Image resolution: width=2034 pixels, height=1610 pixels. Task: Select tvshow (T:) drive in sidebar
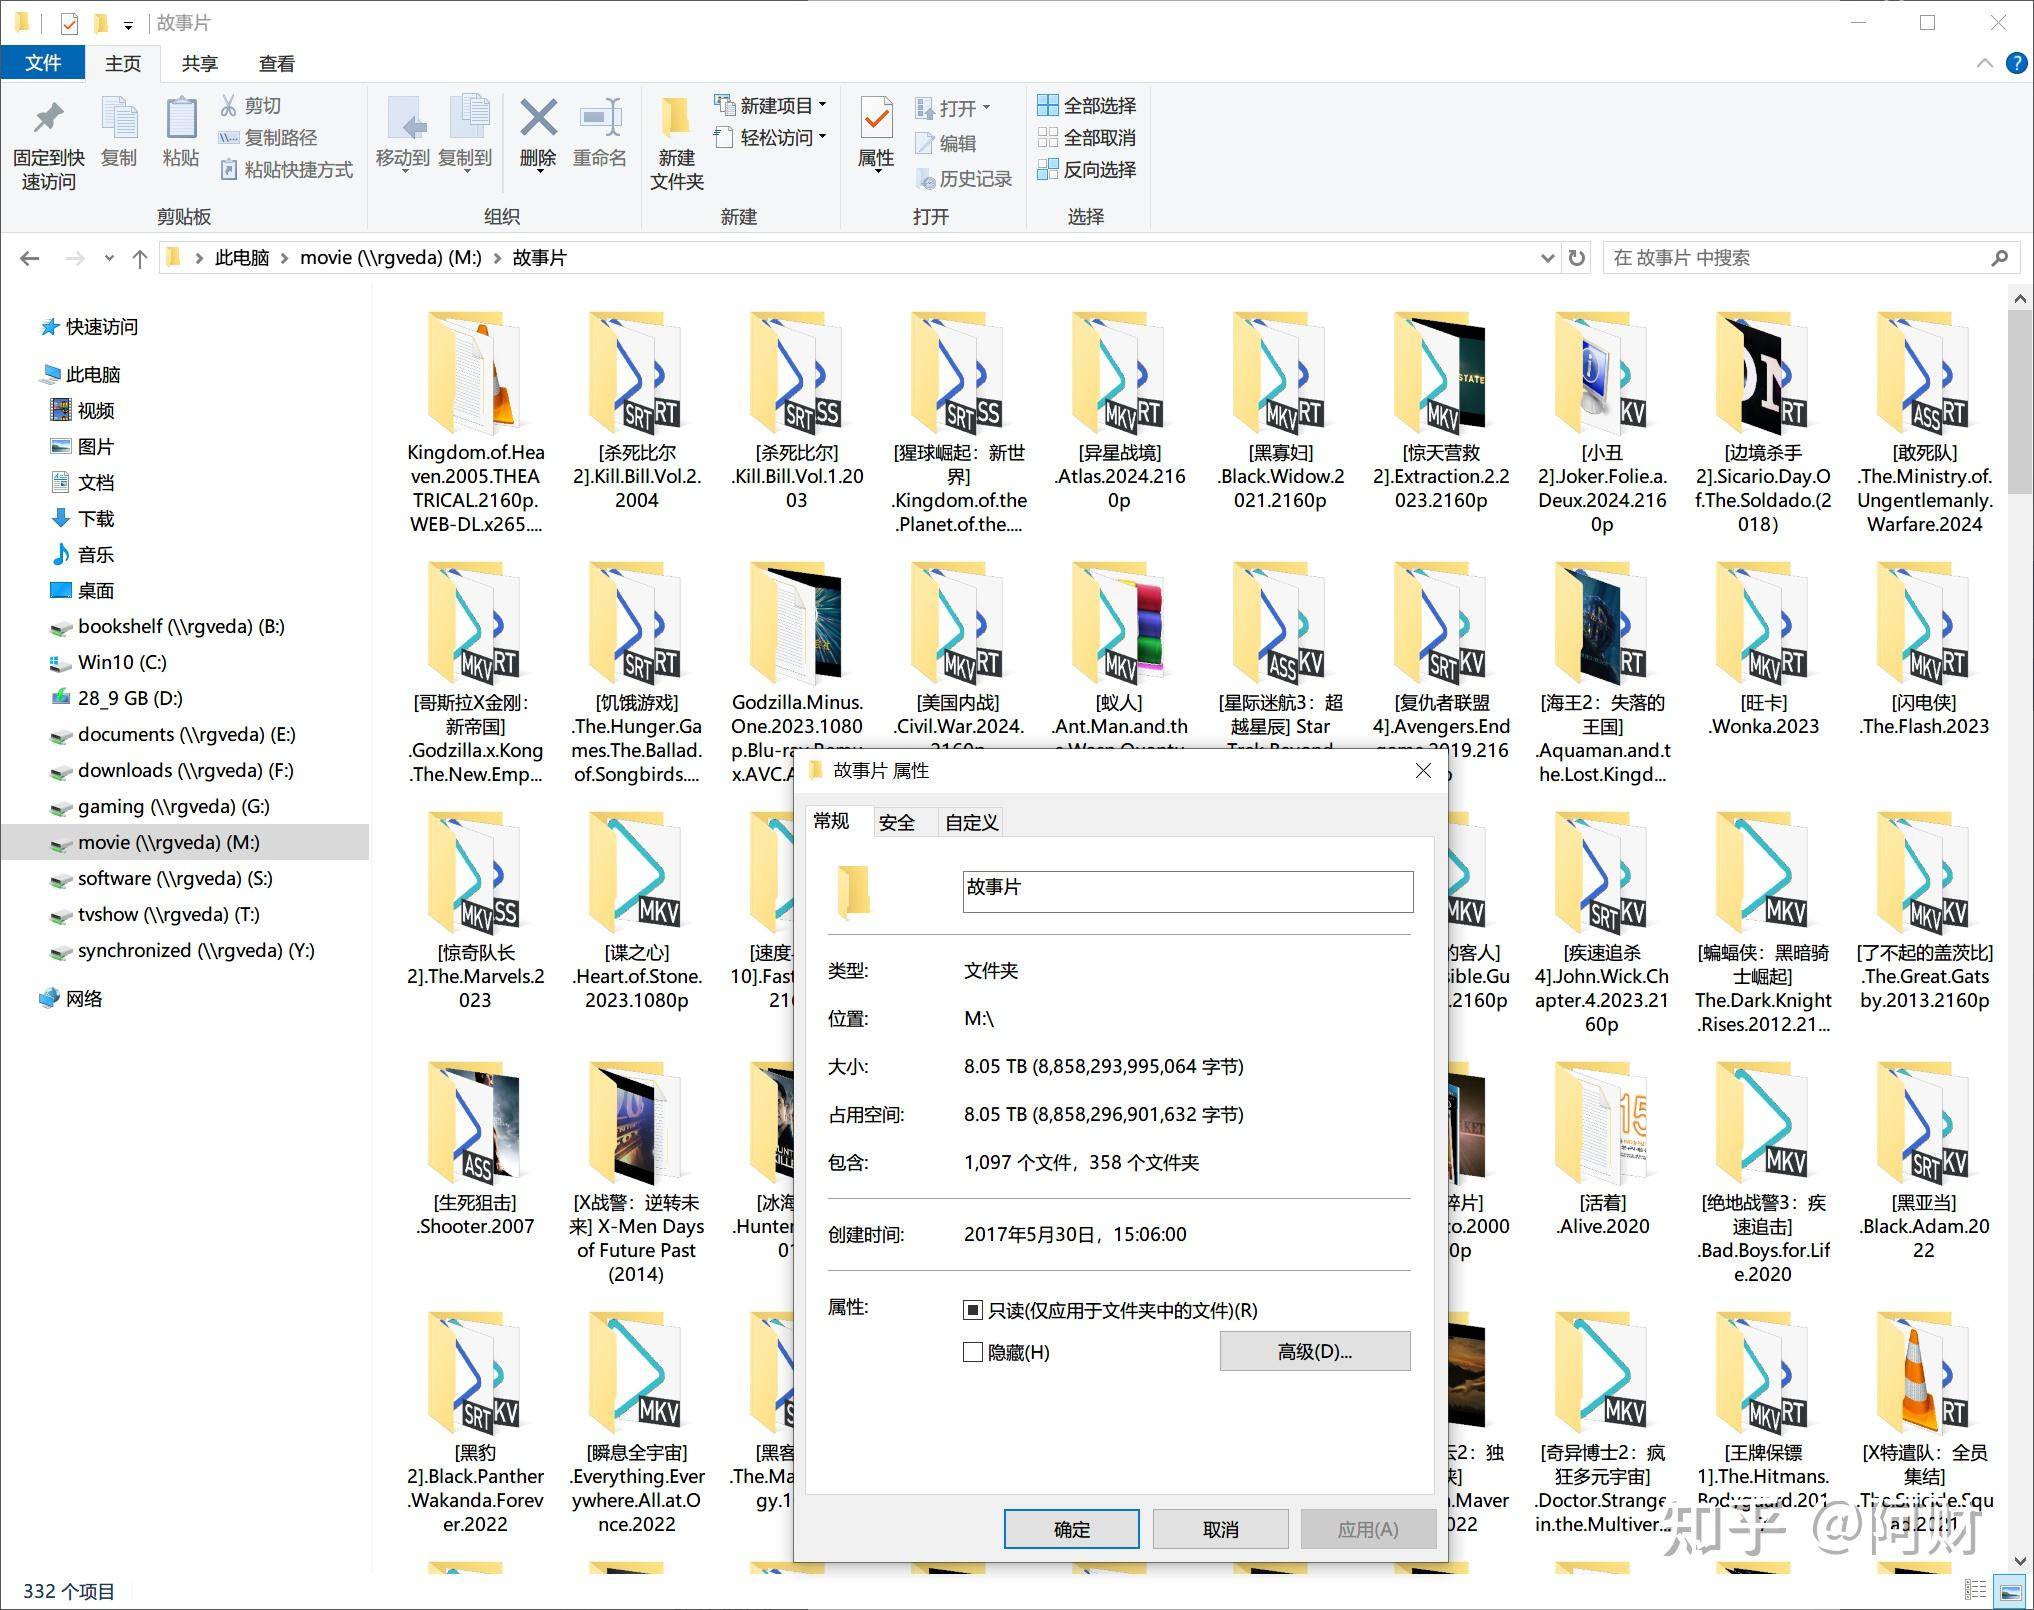click(x=168, y=915)
